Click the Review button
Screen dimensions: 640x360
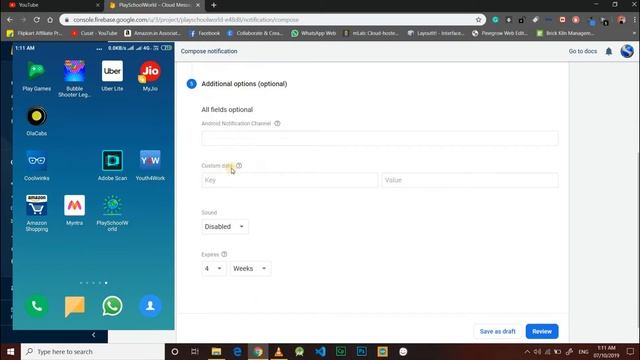[542, 331]
